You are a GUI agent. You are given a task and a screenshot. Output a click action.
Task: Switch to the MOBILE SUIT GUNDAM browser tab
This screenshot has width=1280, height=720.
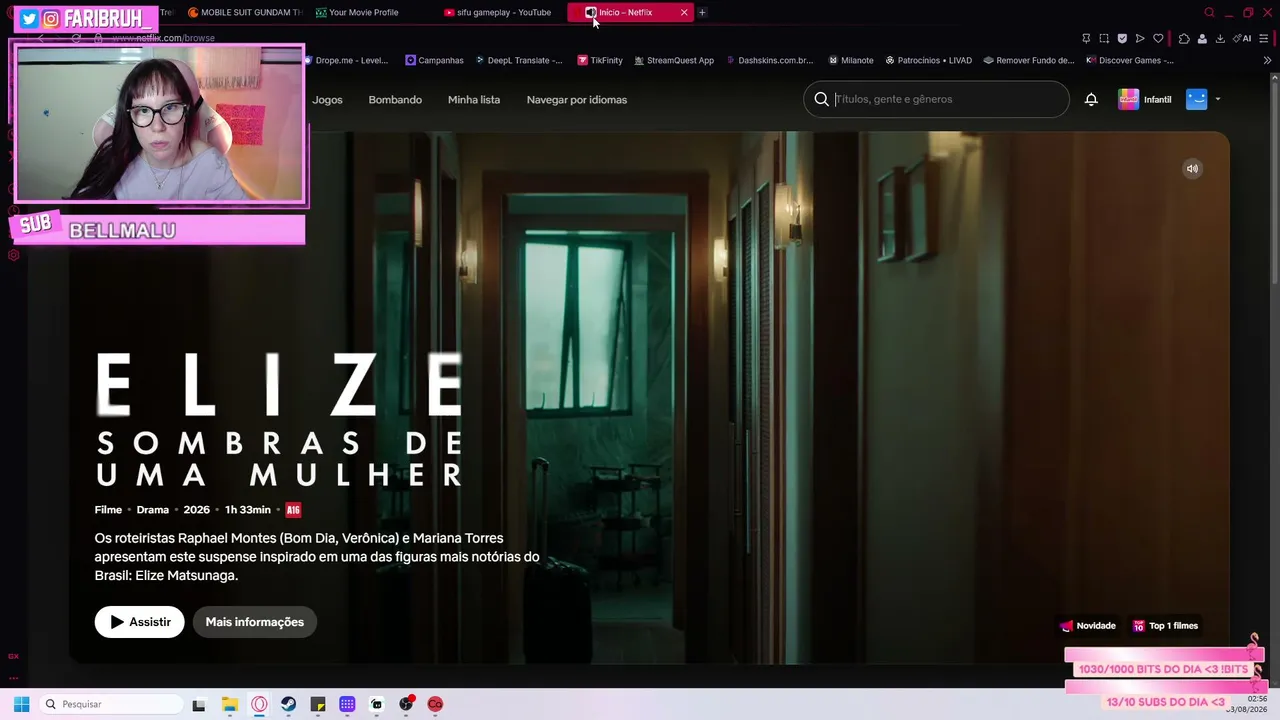(x=245, y=12)
